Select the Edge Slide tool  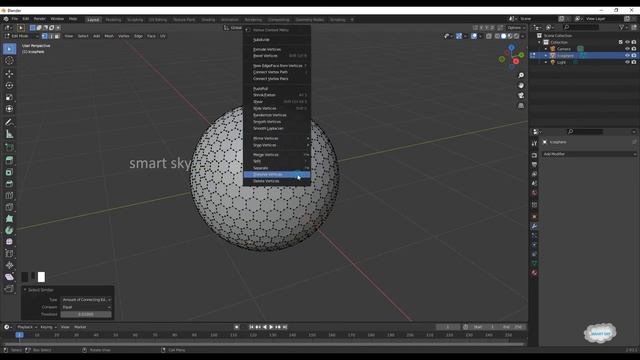pos(9,253)
